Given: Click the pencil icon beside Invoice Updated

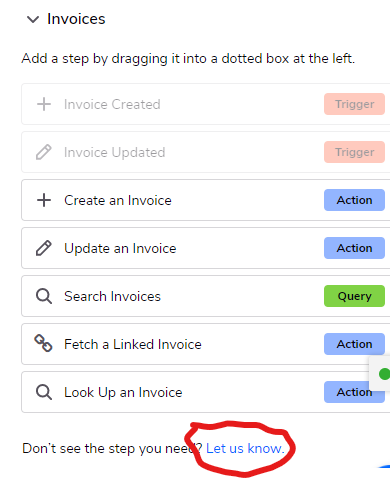Looking at the screenshot, I should pos(44,152).
